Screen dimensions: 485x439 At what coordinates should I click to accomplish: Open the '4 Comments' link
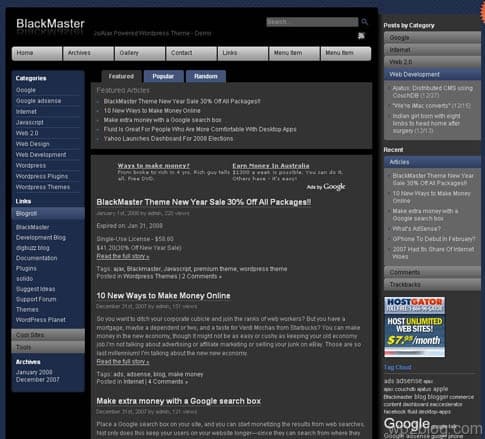coord(168,382)
